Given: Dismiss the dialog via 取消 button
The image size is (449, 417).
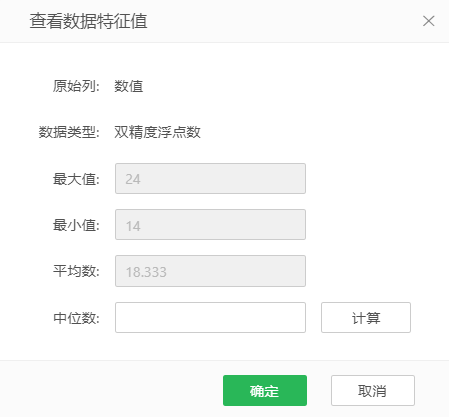Looking at the screenshot, I should click(373, 390).
